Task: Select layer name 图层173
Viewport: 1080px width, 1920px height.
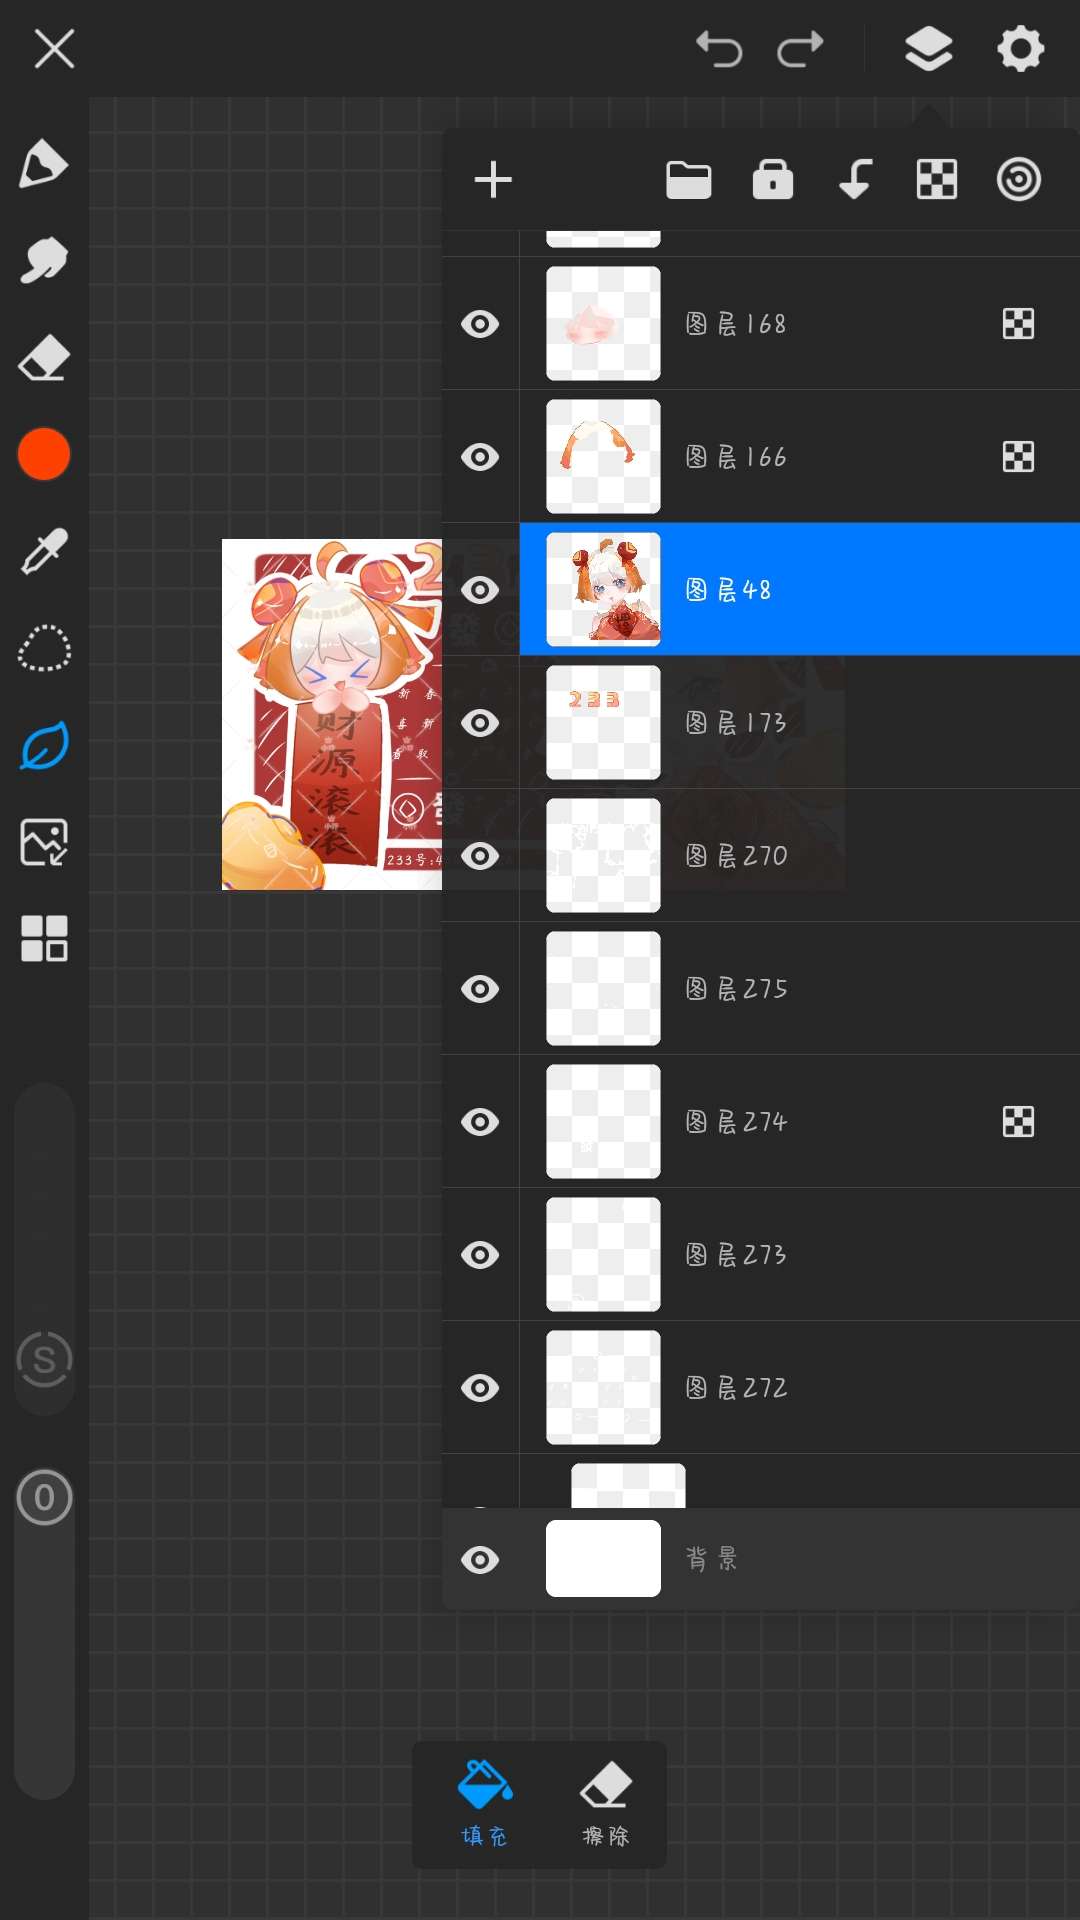Action: point(736,723)
